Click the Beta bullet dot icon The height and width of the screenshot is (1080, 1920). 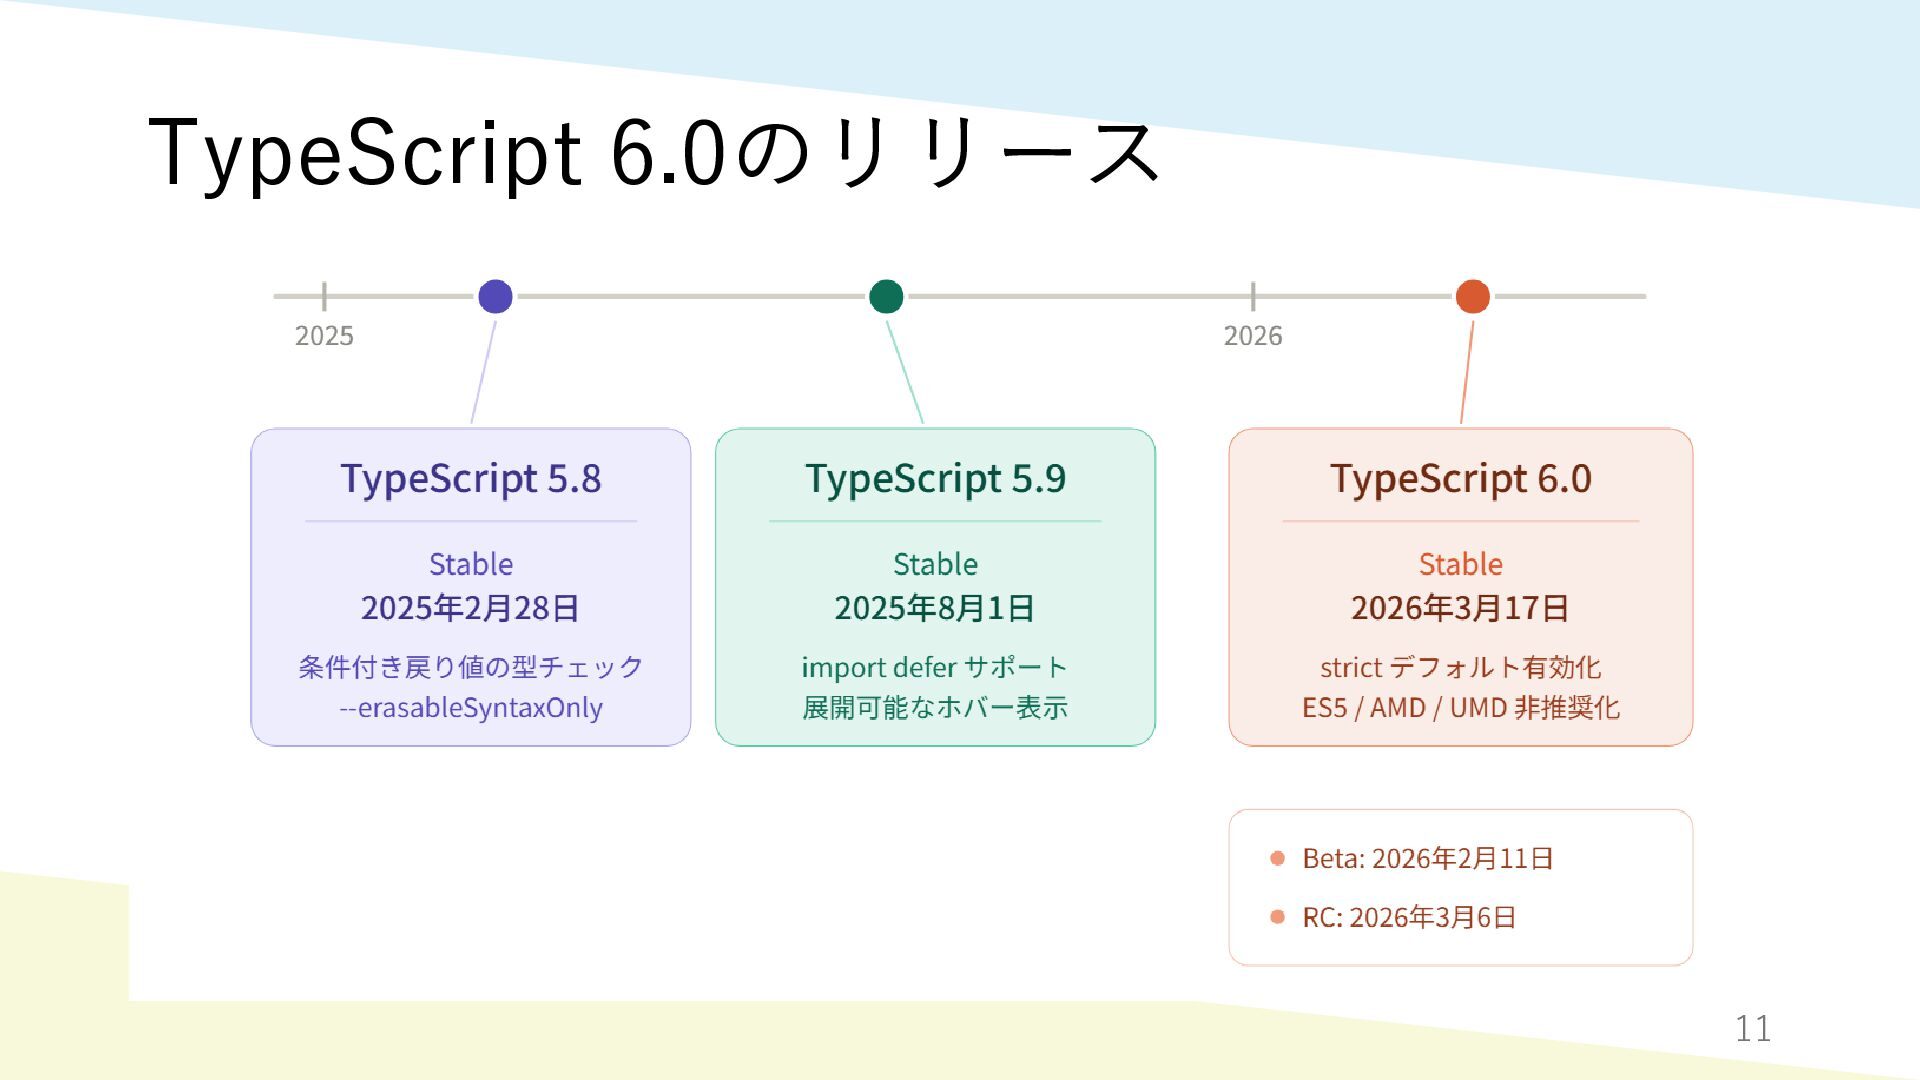1277,858
